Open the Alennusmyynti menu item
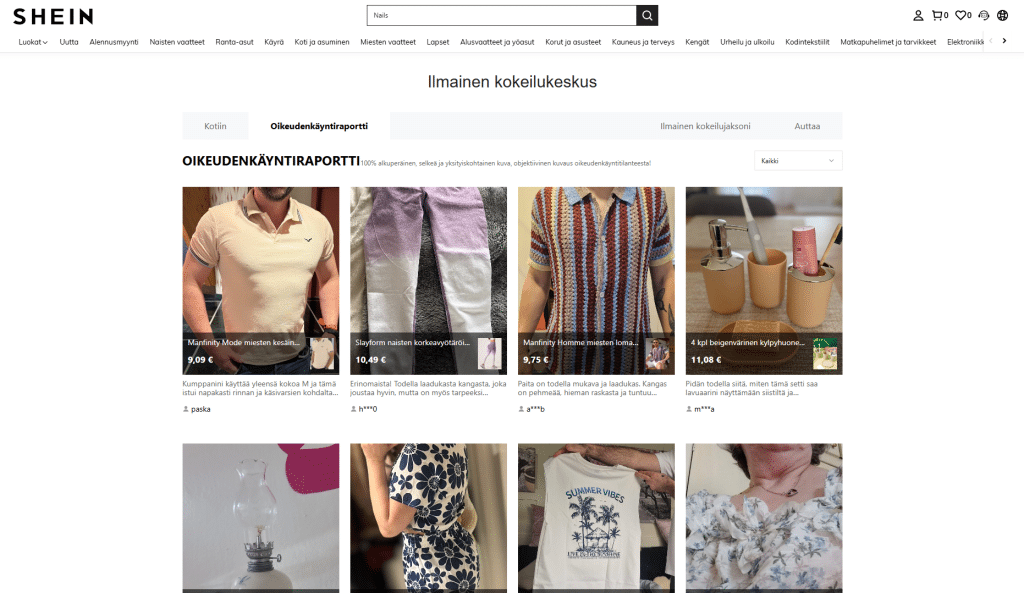 (x=114, y=42)
